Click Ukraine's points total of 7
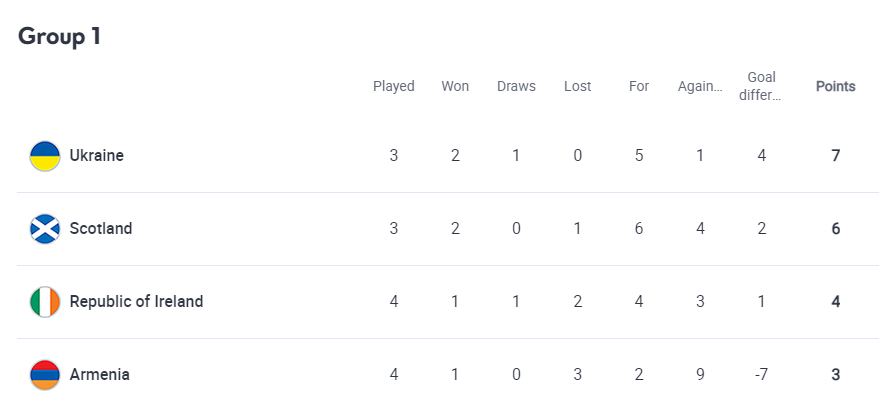 click(835, 156)
